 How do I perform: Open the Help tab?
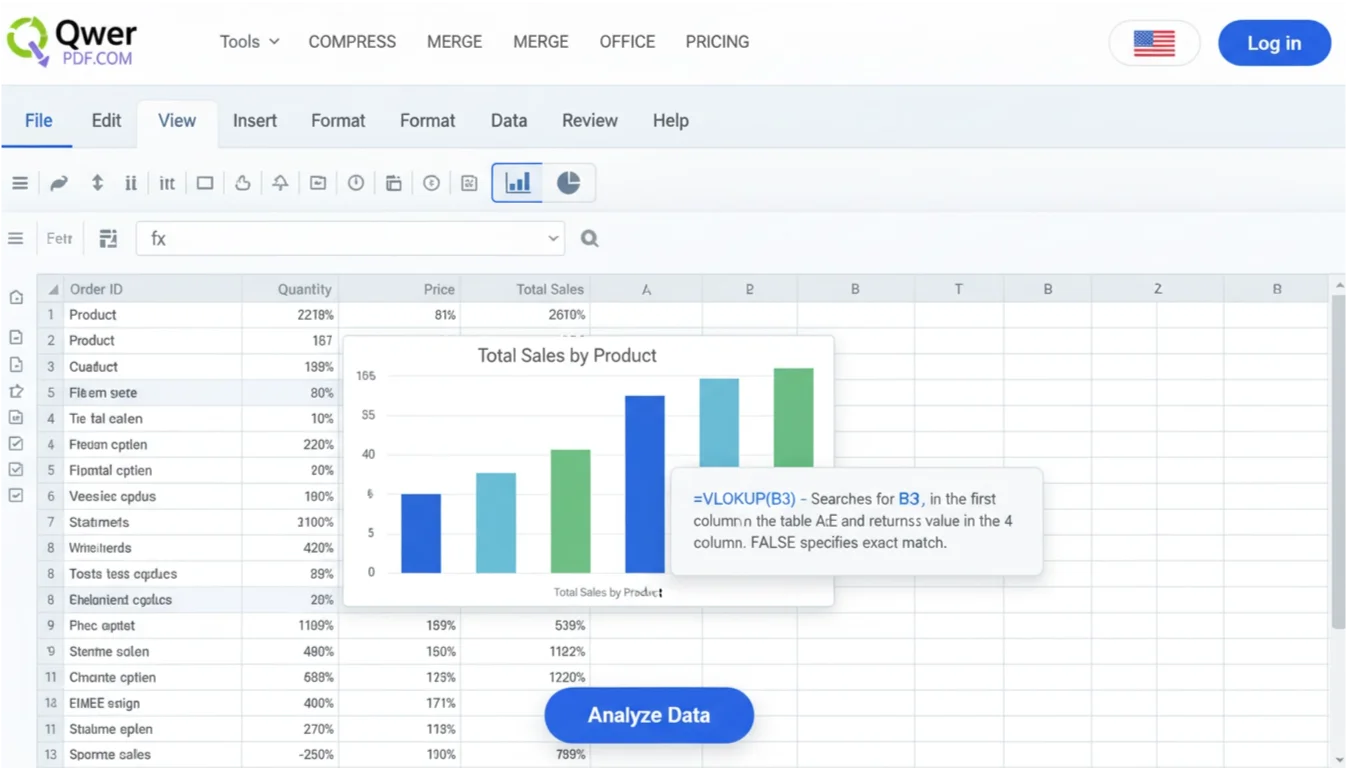(x=671, y=121)
